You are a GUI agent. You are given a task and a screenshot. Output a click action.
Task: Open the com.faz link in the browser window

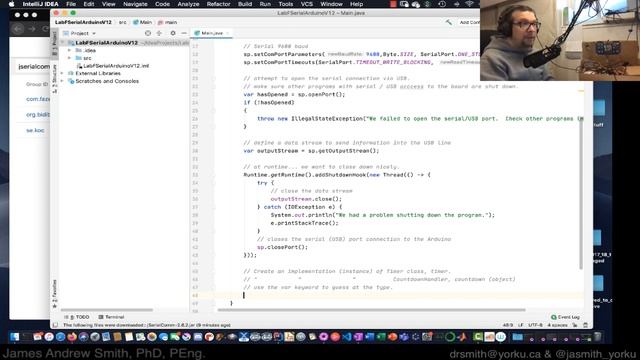(x=38, y=99)
